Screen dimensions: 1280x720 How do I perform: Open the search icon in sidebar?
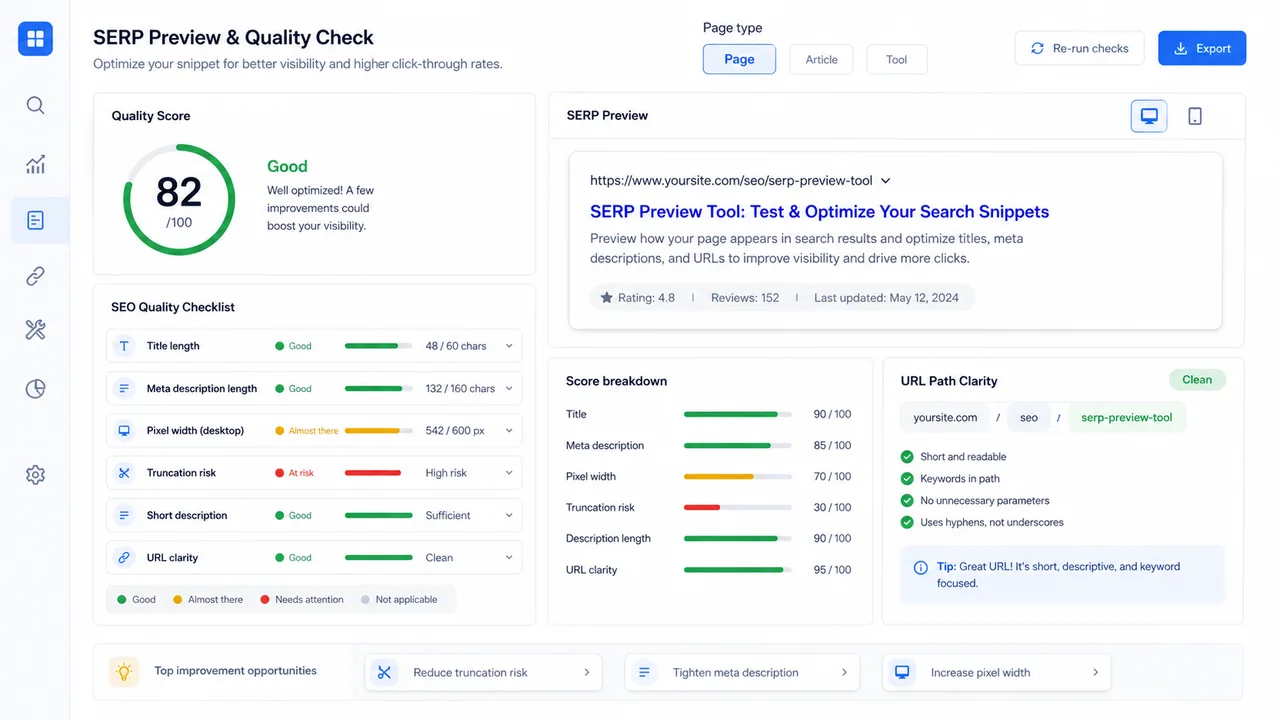pyautogui.click(x=35, y=105)
